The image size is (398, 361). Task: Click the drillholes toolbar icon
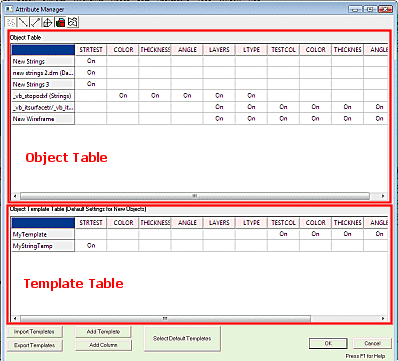[x=35, y=22]
